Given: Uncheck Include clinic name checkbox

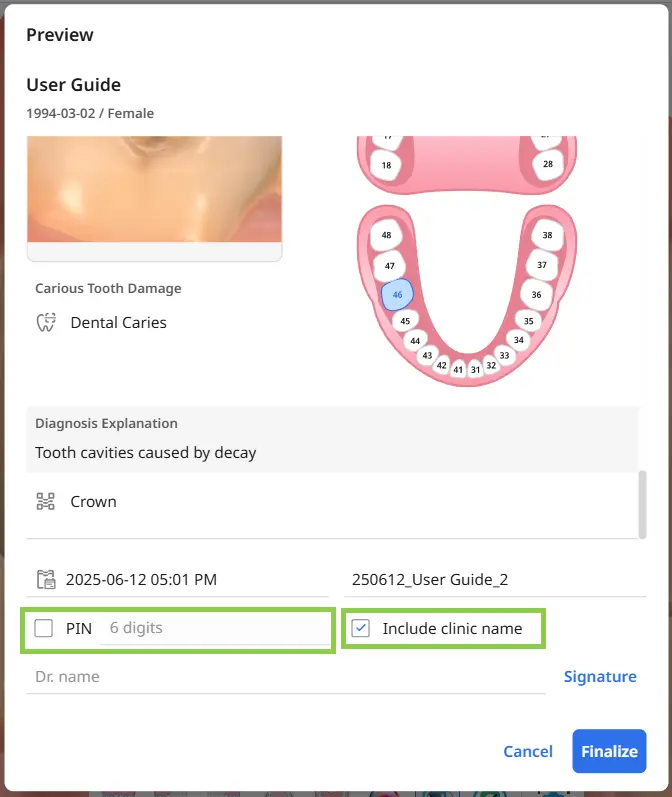Looking at the screenshot, I should pos(360,628).
